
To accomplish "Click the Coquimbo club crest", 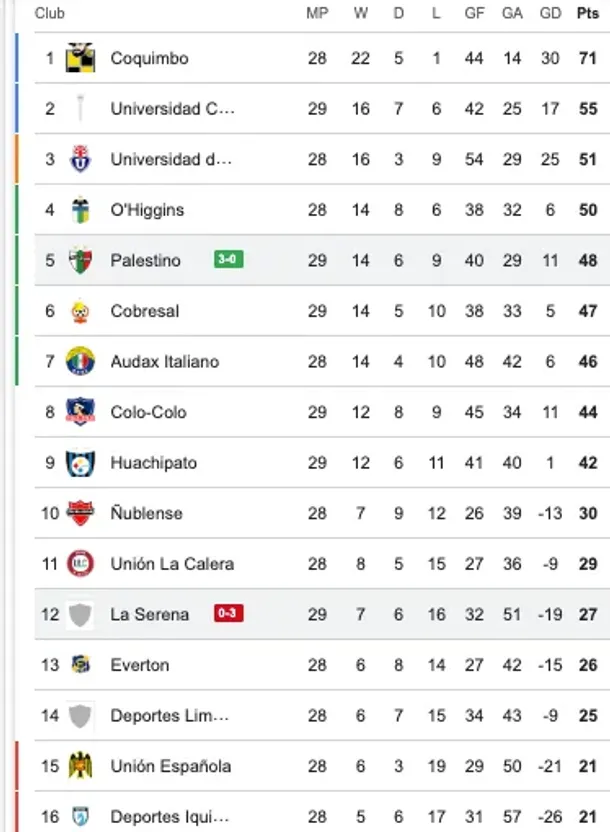I will (78, 57).
